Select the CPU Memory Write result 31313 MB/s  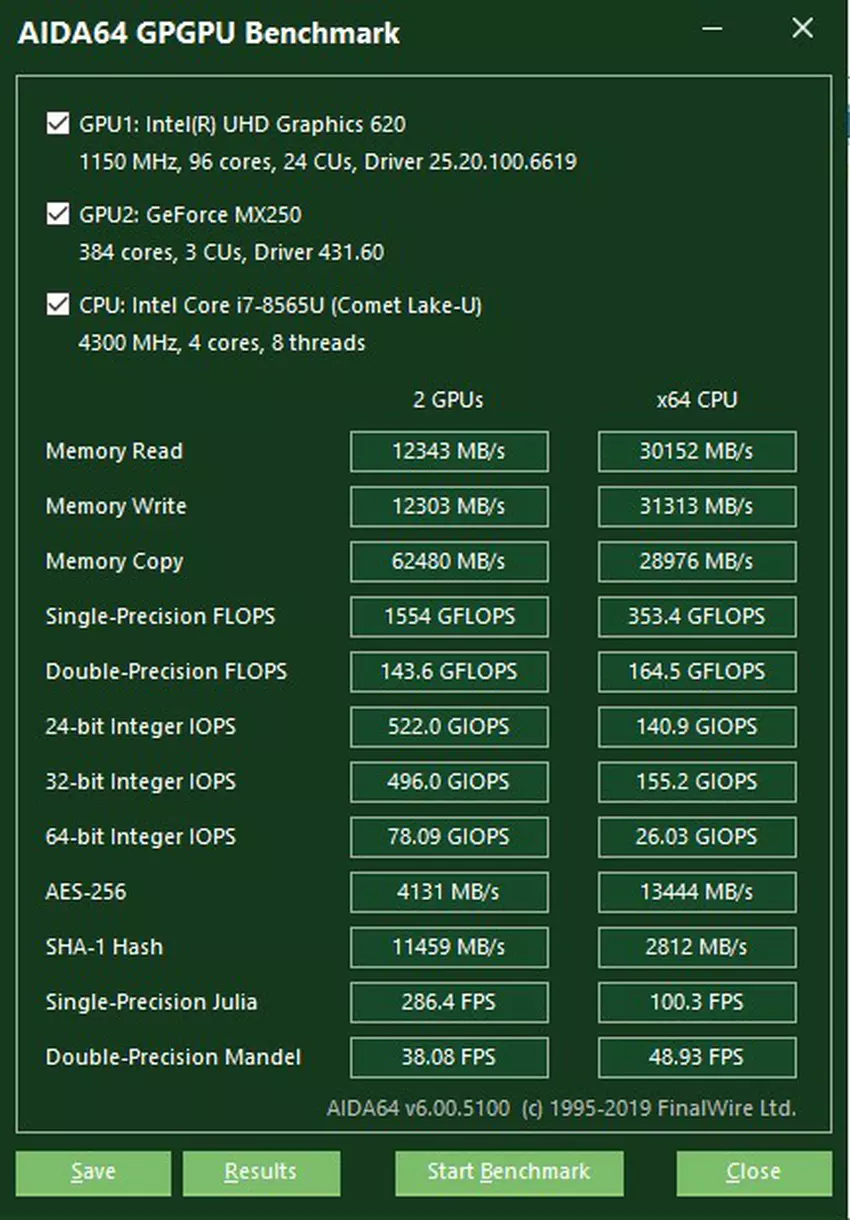697,507
